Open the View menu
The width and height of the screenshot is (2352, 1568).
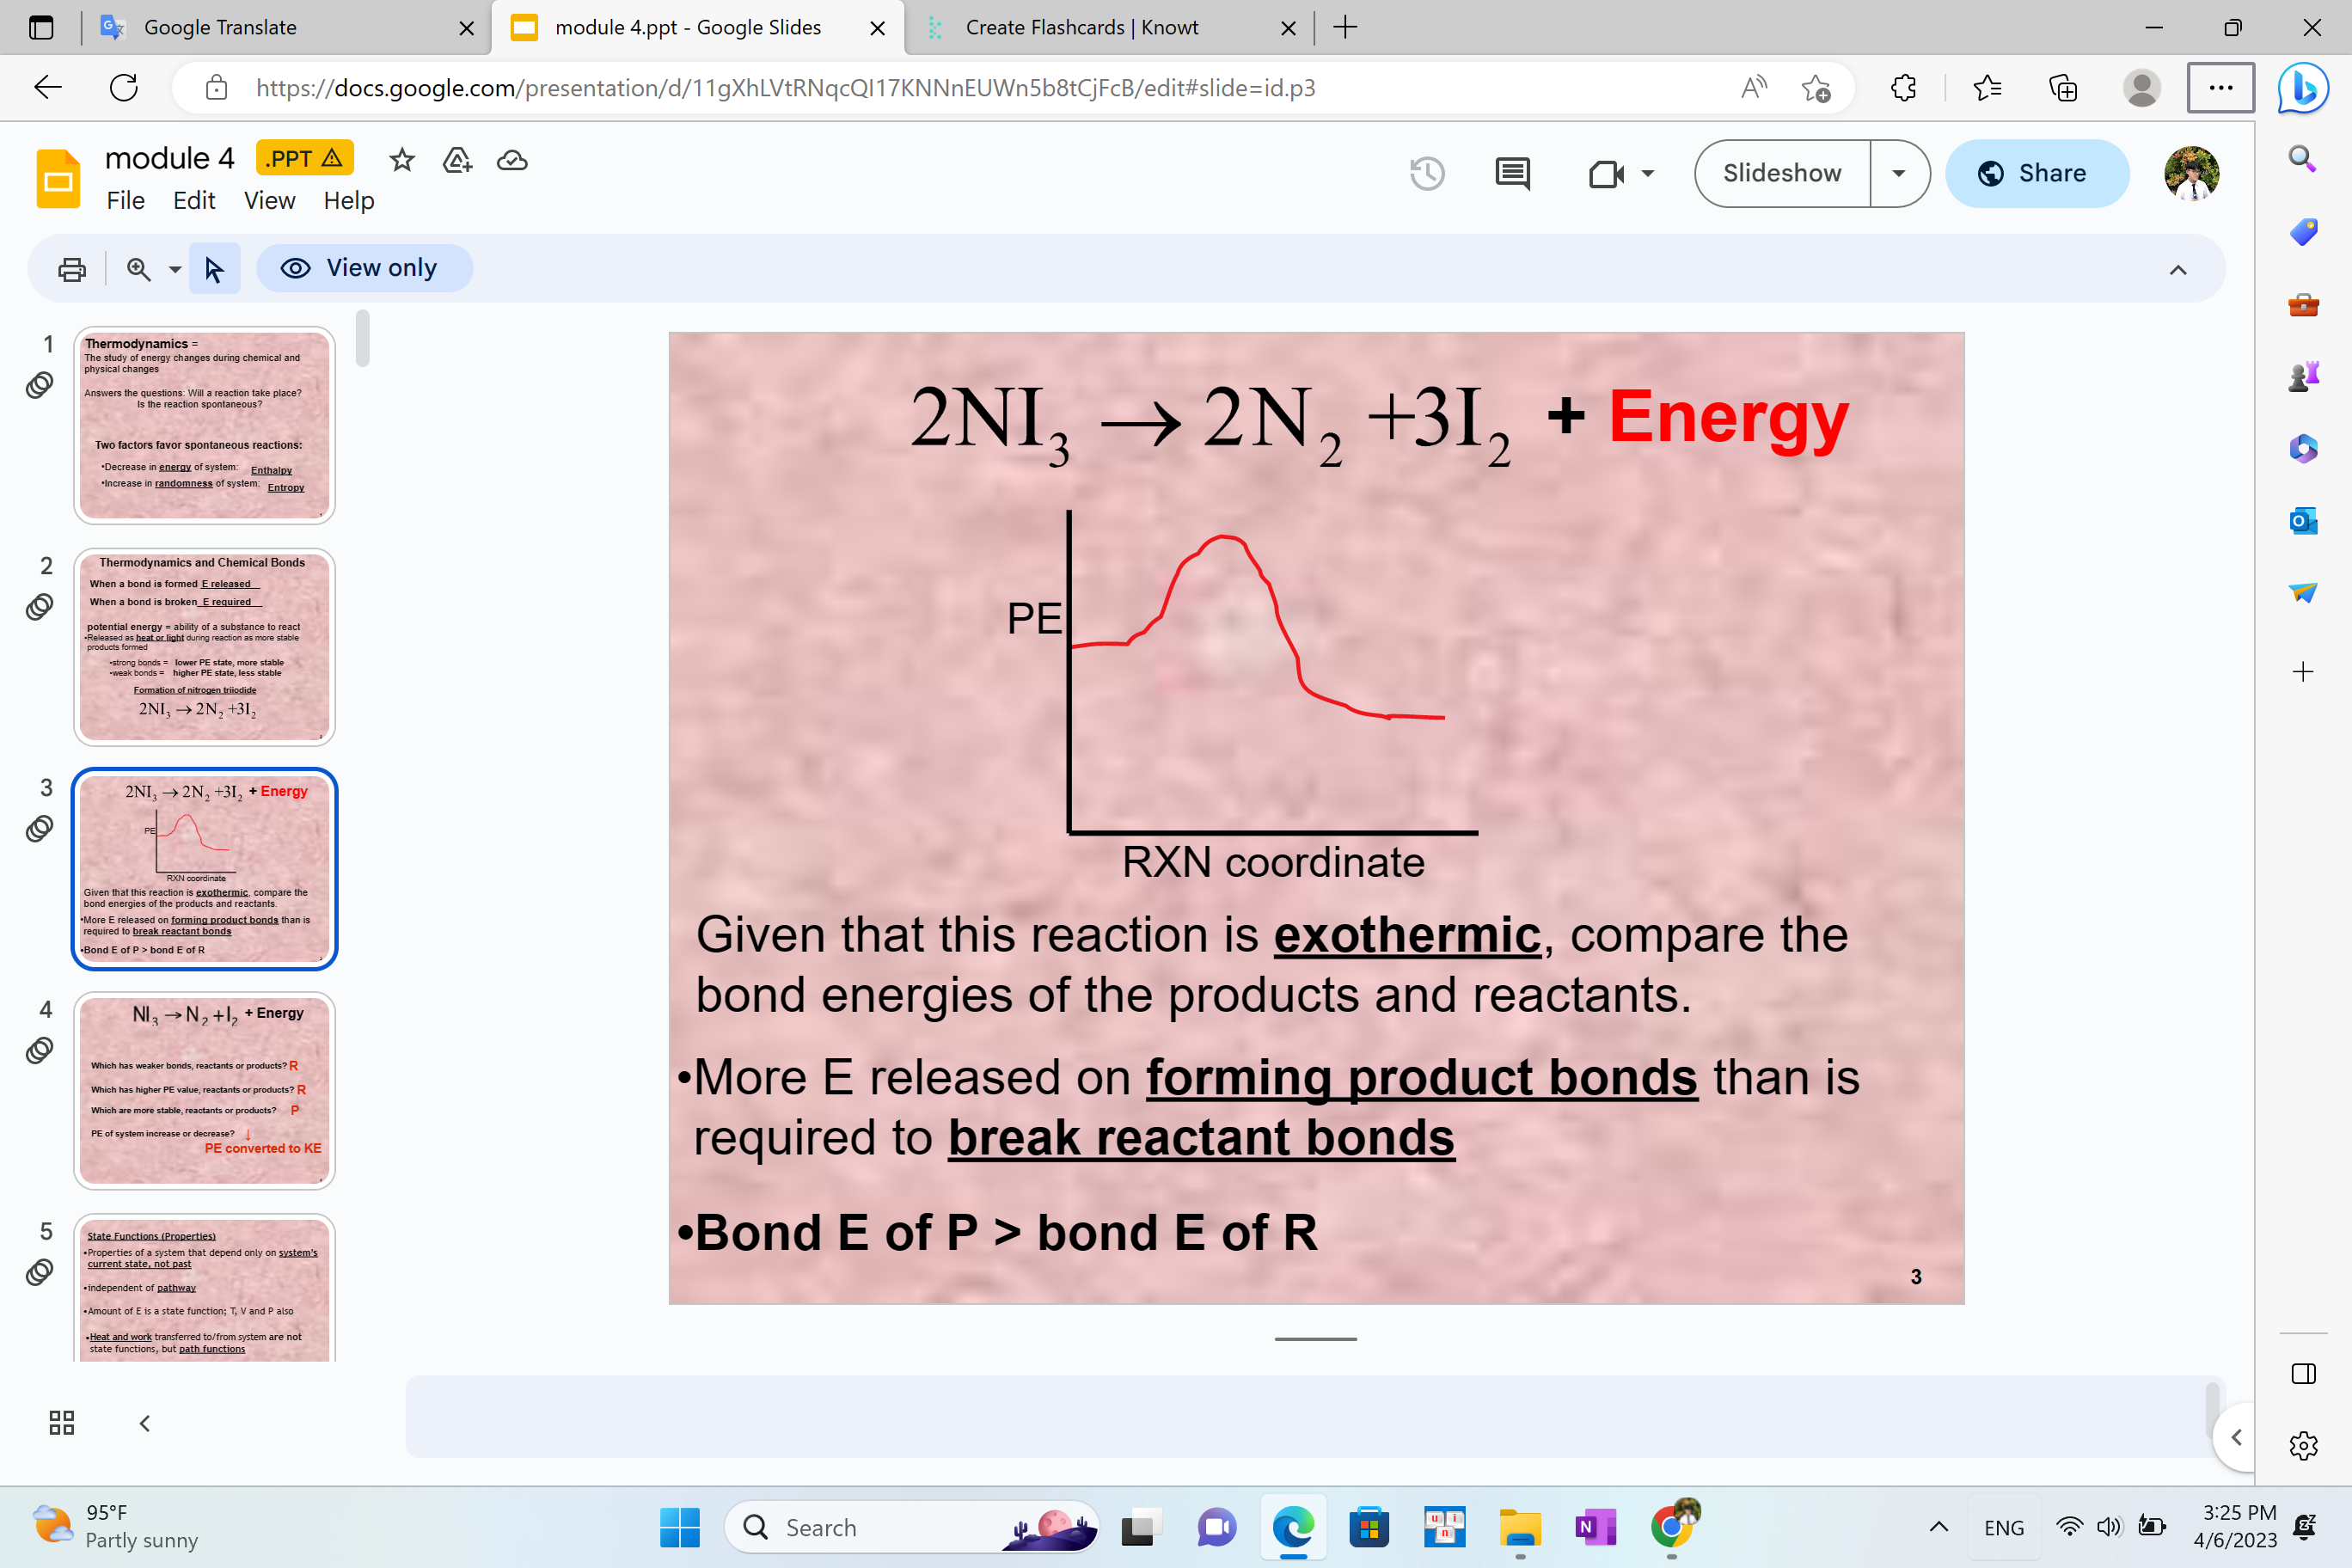tap(269, 201)
